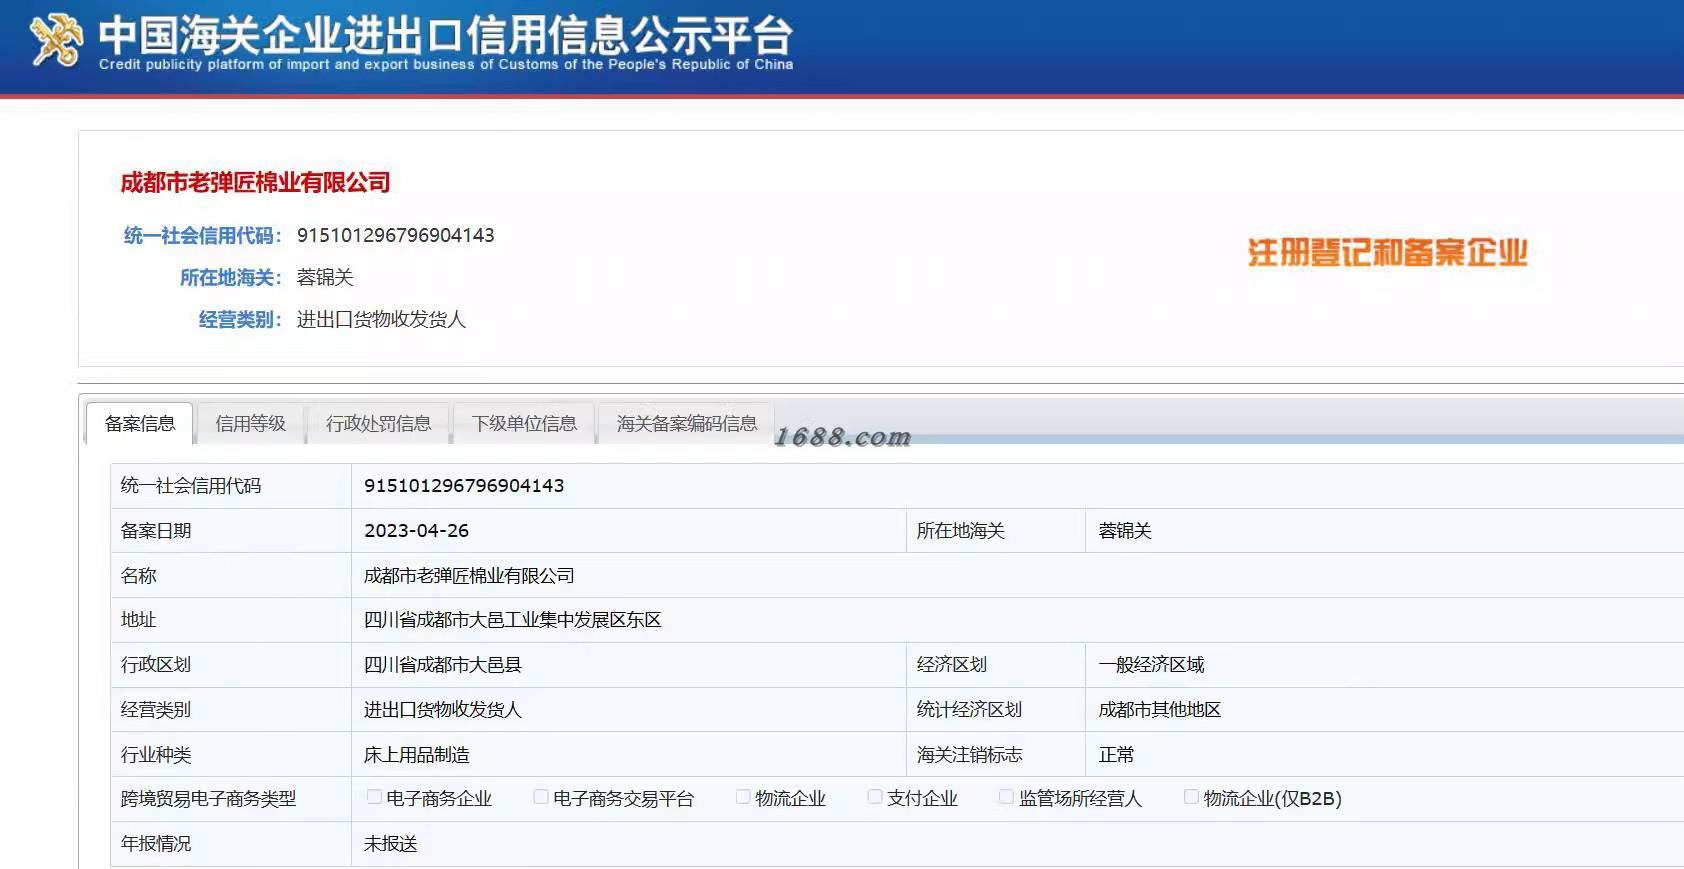This screenshot has width=1684, height=869.
Task: Click the 经济区划 value 一般经济区域
Action: point(1151,665)
